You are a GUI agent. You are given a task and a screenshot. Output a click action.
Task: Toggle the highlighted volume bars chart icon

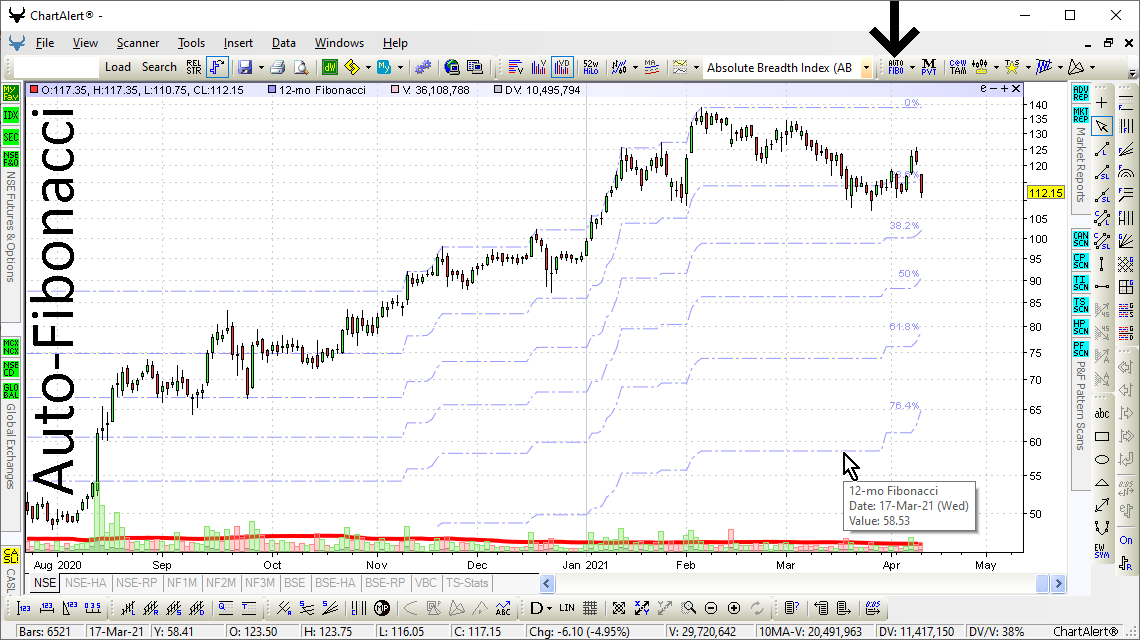tap(562, 68)
